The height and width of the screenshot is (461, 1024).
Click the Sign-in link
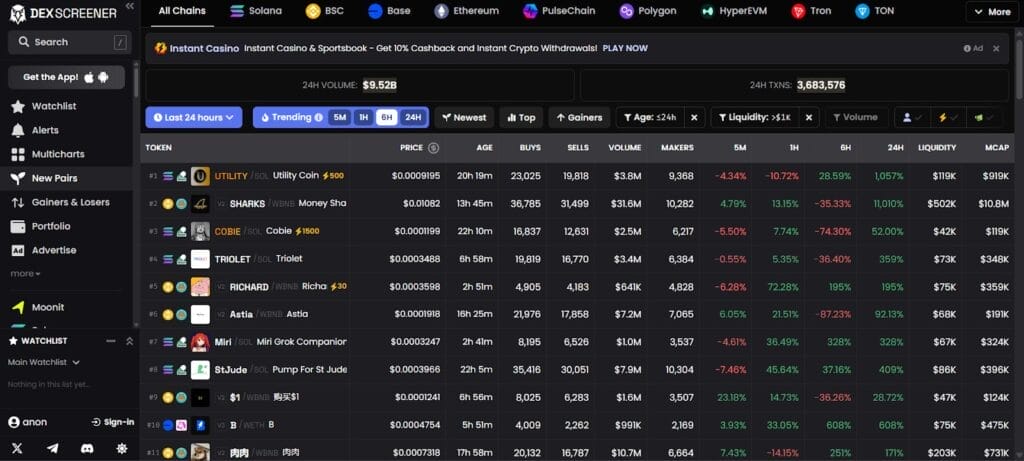point(112,422)
